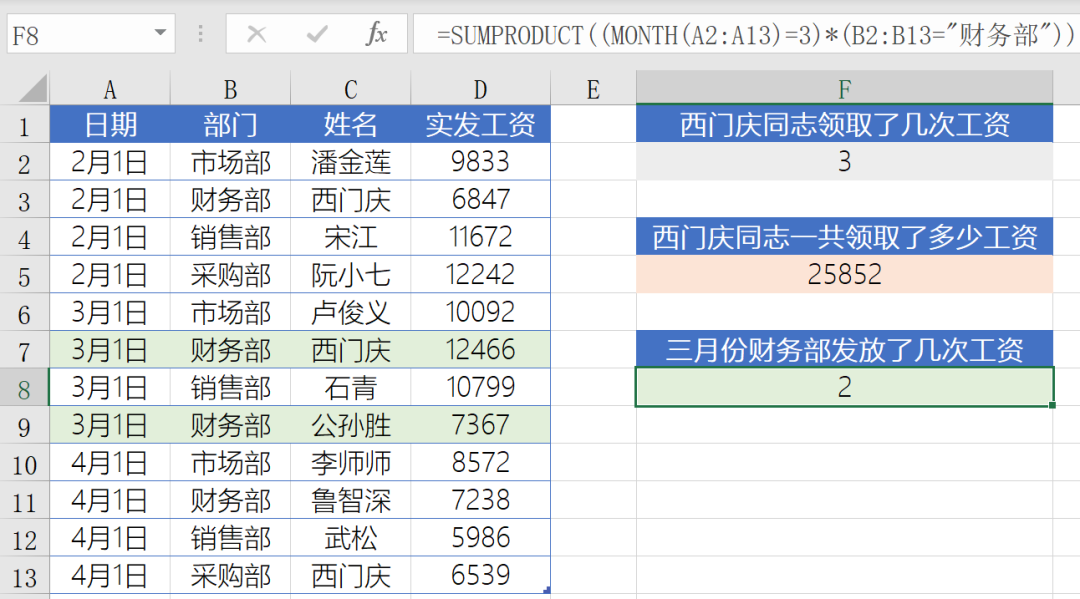1080x599 pixels.
Task: Select column F header
Action: [844, 90]
